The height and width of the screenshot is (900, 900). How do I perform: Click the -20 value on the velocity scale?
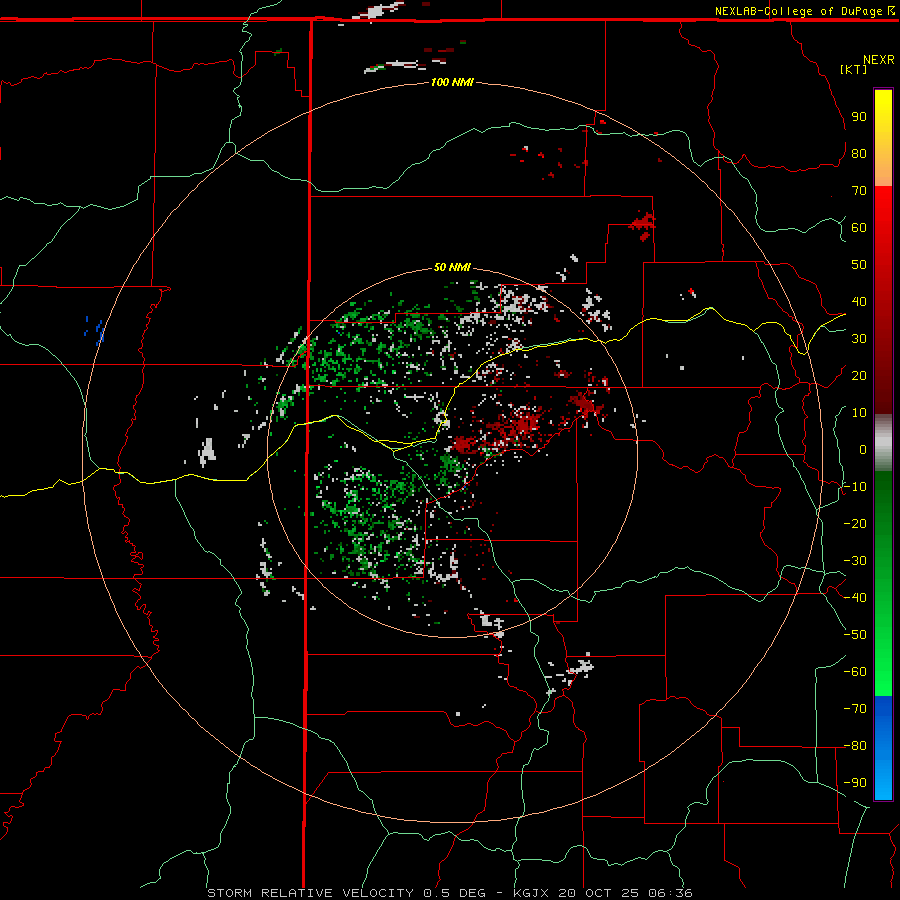point(855,524)
